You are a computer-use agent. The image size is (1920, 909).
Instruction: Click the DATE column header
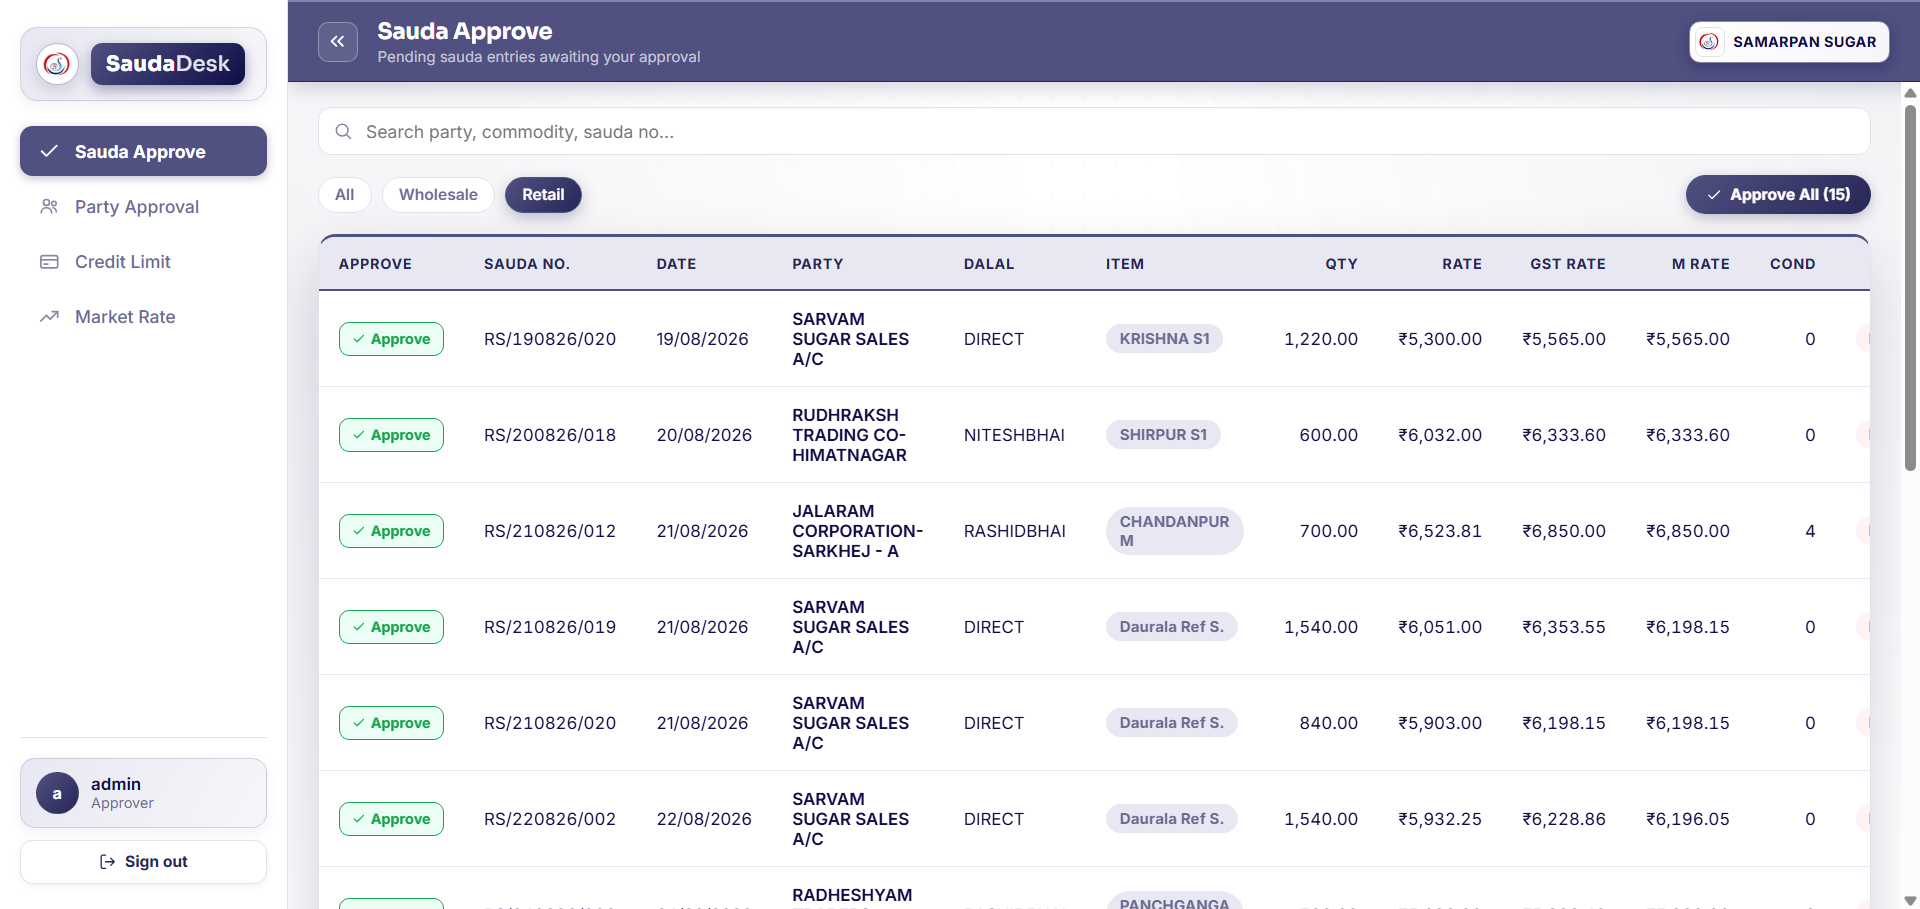tap(676, 264)
